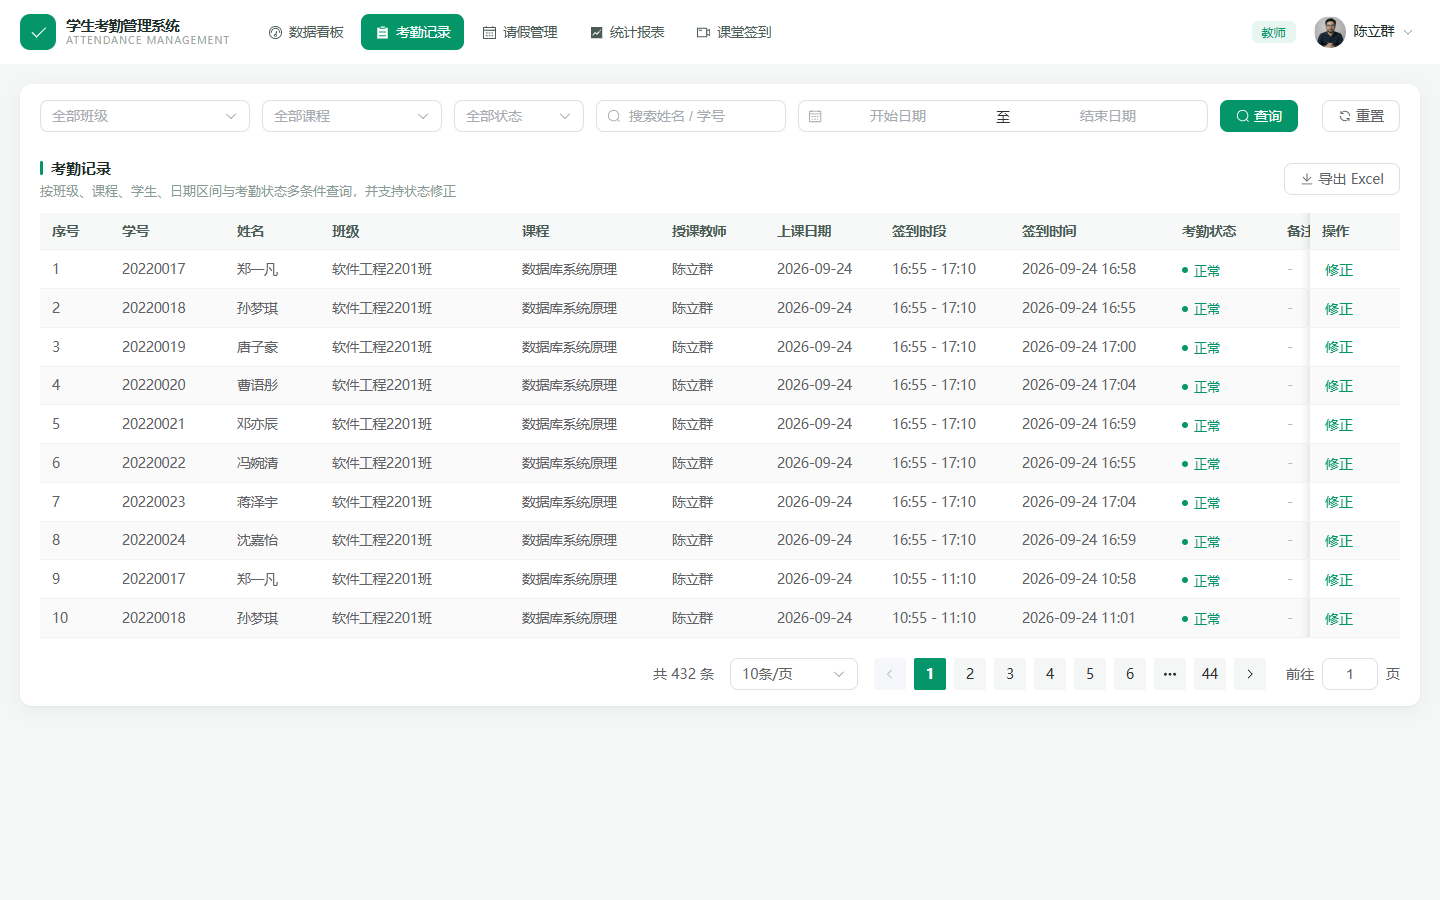Open 数据看板 dashboard menu
The height and width of the screenshot is (900, 1440).
pos(306,32)
